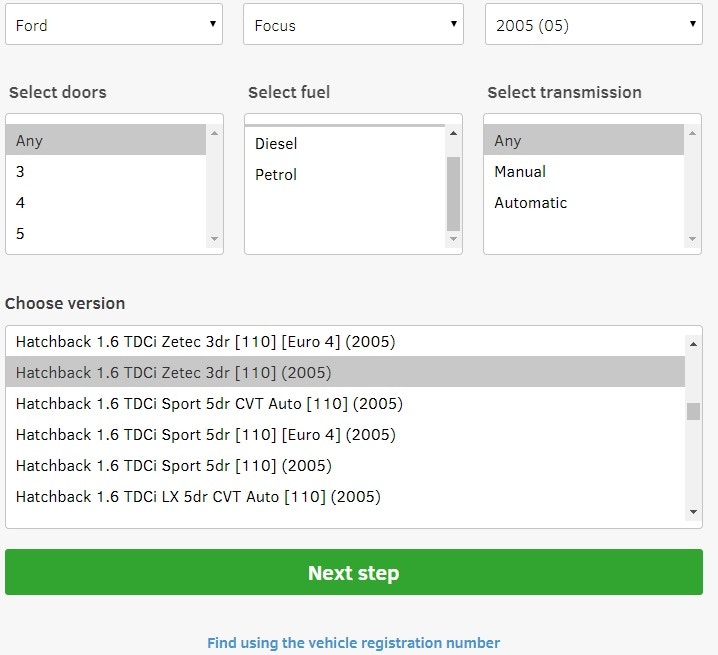The image size is (718, 655).
Task: Choose Diesel in the fuel list
Action: [345, 144]
